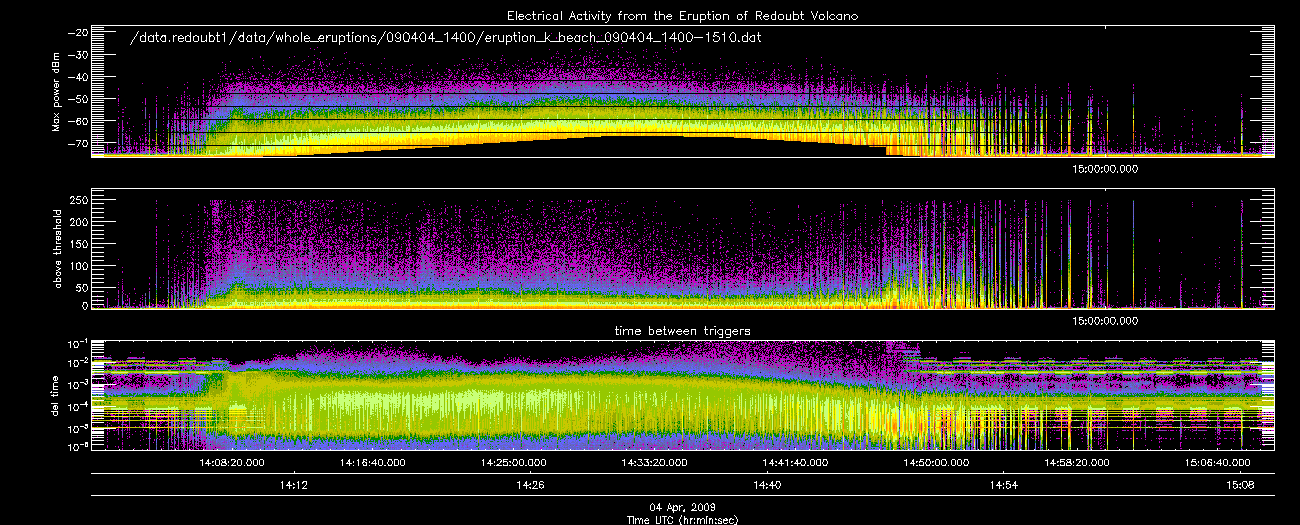Click the 200 tick on above threshold axis
Screen dimensions: 1300x525
pyautogui.click(x=79, y=221)
